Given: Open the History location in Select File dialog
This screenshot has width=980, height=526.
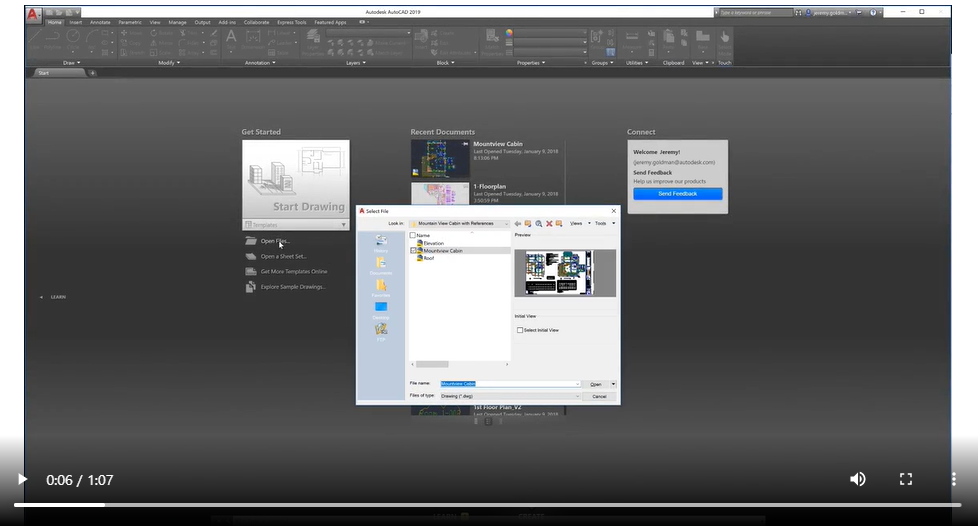Looking at the screenshot, I should coord(381,242).
